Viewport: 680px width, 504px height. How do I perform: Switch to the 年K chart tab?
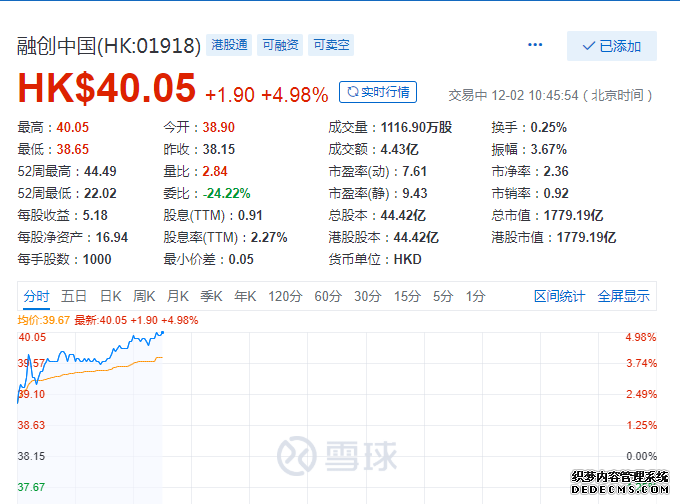(245, 296)
